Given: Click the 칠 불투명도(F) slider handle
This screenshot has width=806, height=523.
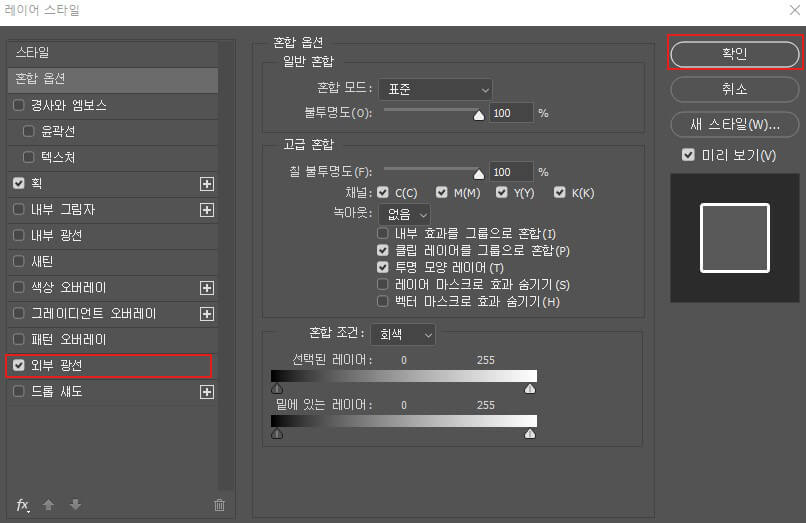Looking at the screenshot, I should pos(479,174).
